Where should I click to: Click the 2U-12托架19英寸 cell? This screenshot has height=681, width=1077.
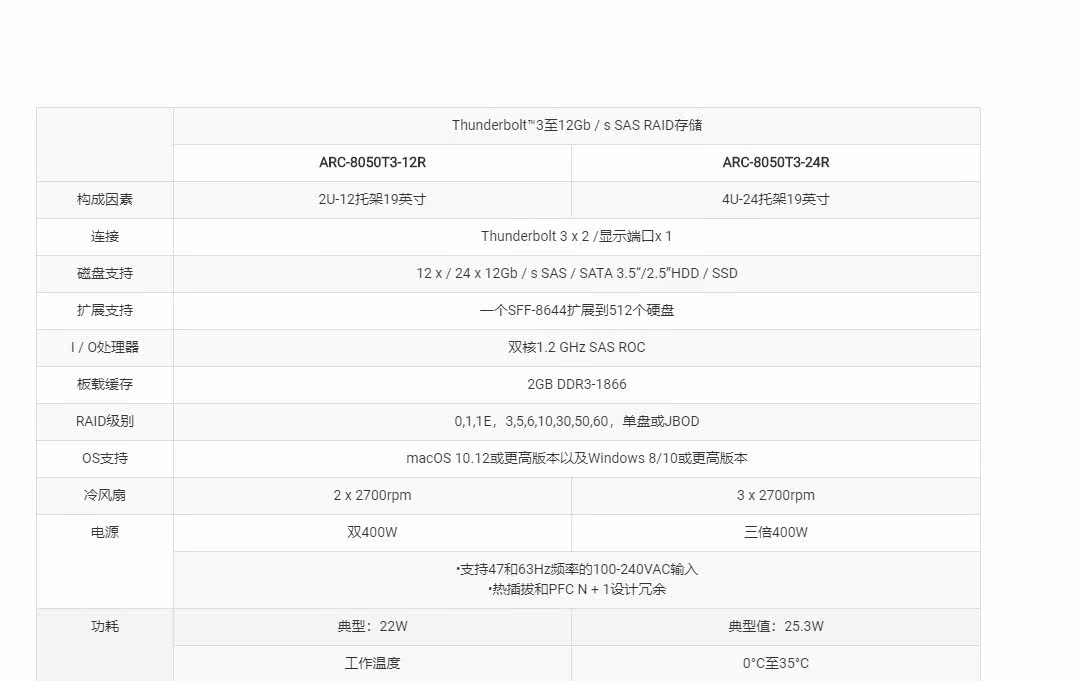click(372, 200)
